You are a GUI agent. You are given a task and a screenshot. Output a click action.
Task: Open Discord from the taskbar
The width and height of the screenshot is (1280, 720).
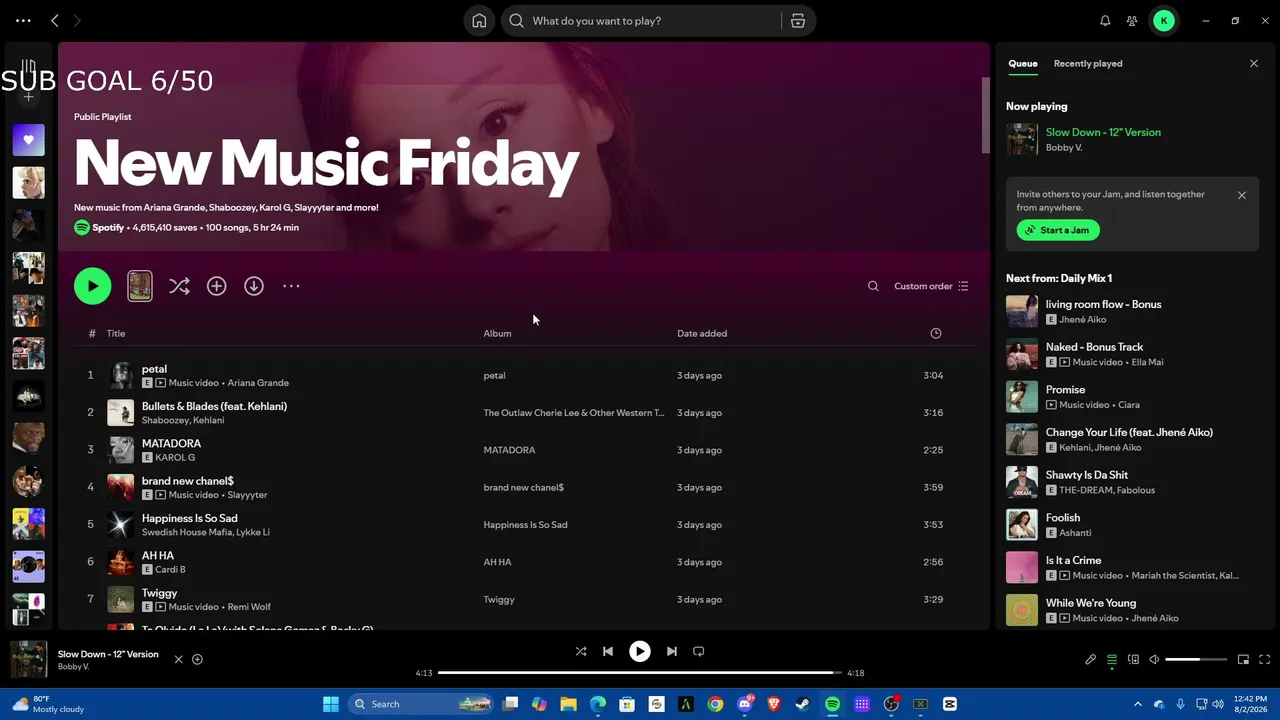[744, 704]
